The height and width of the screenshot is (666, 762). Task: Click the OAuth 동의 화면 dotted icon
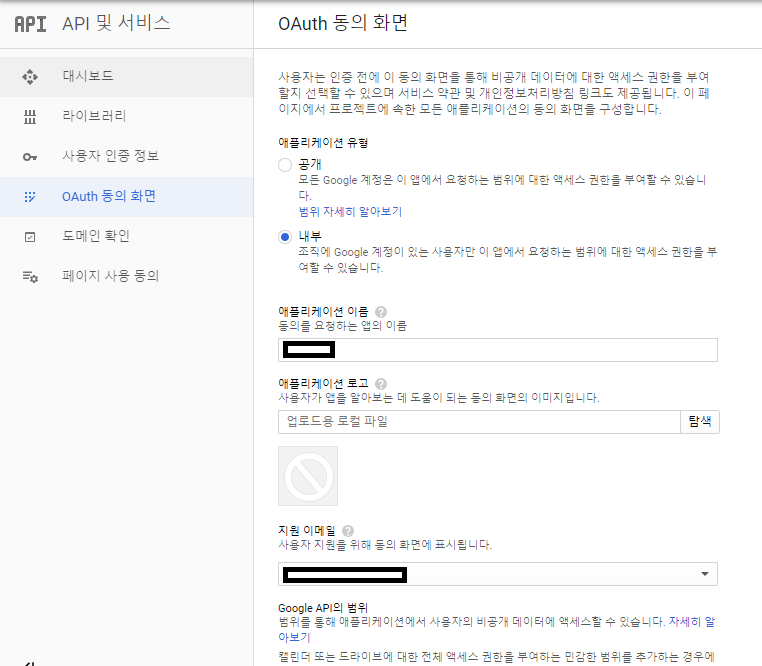[30, 197]
